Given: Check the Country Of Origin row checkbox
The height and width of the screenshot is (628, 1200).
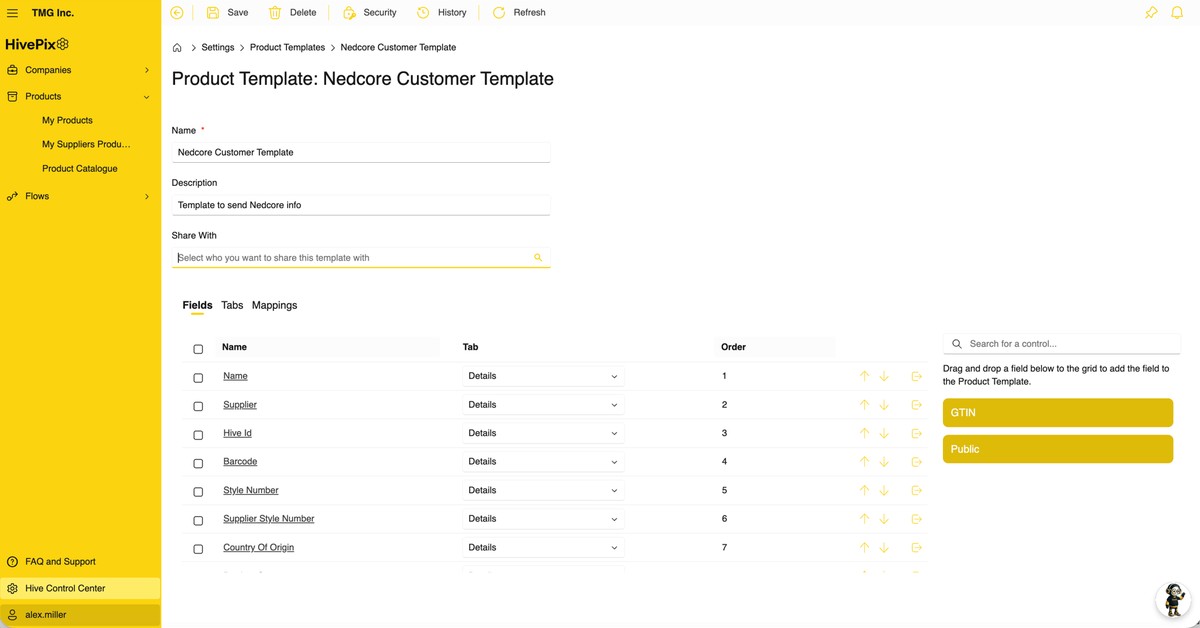Looking at the screenshot, I should pyautogui.click(x=198, y=549).
